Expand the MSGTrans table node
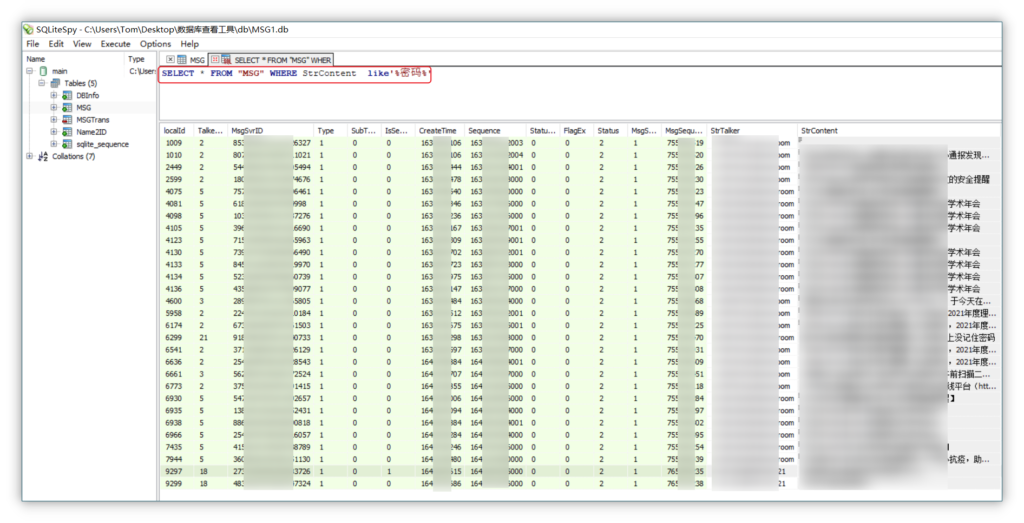Viewport: 1024px width, 523px height. coord(54,120)
